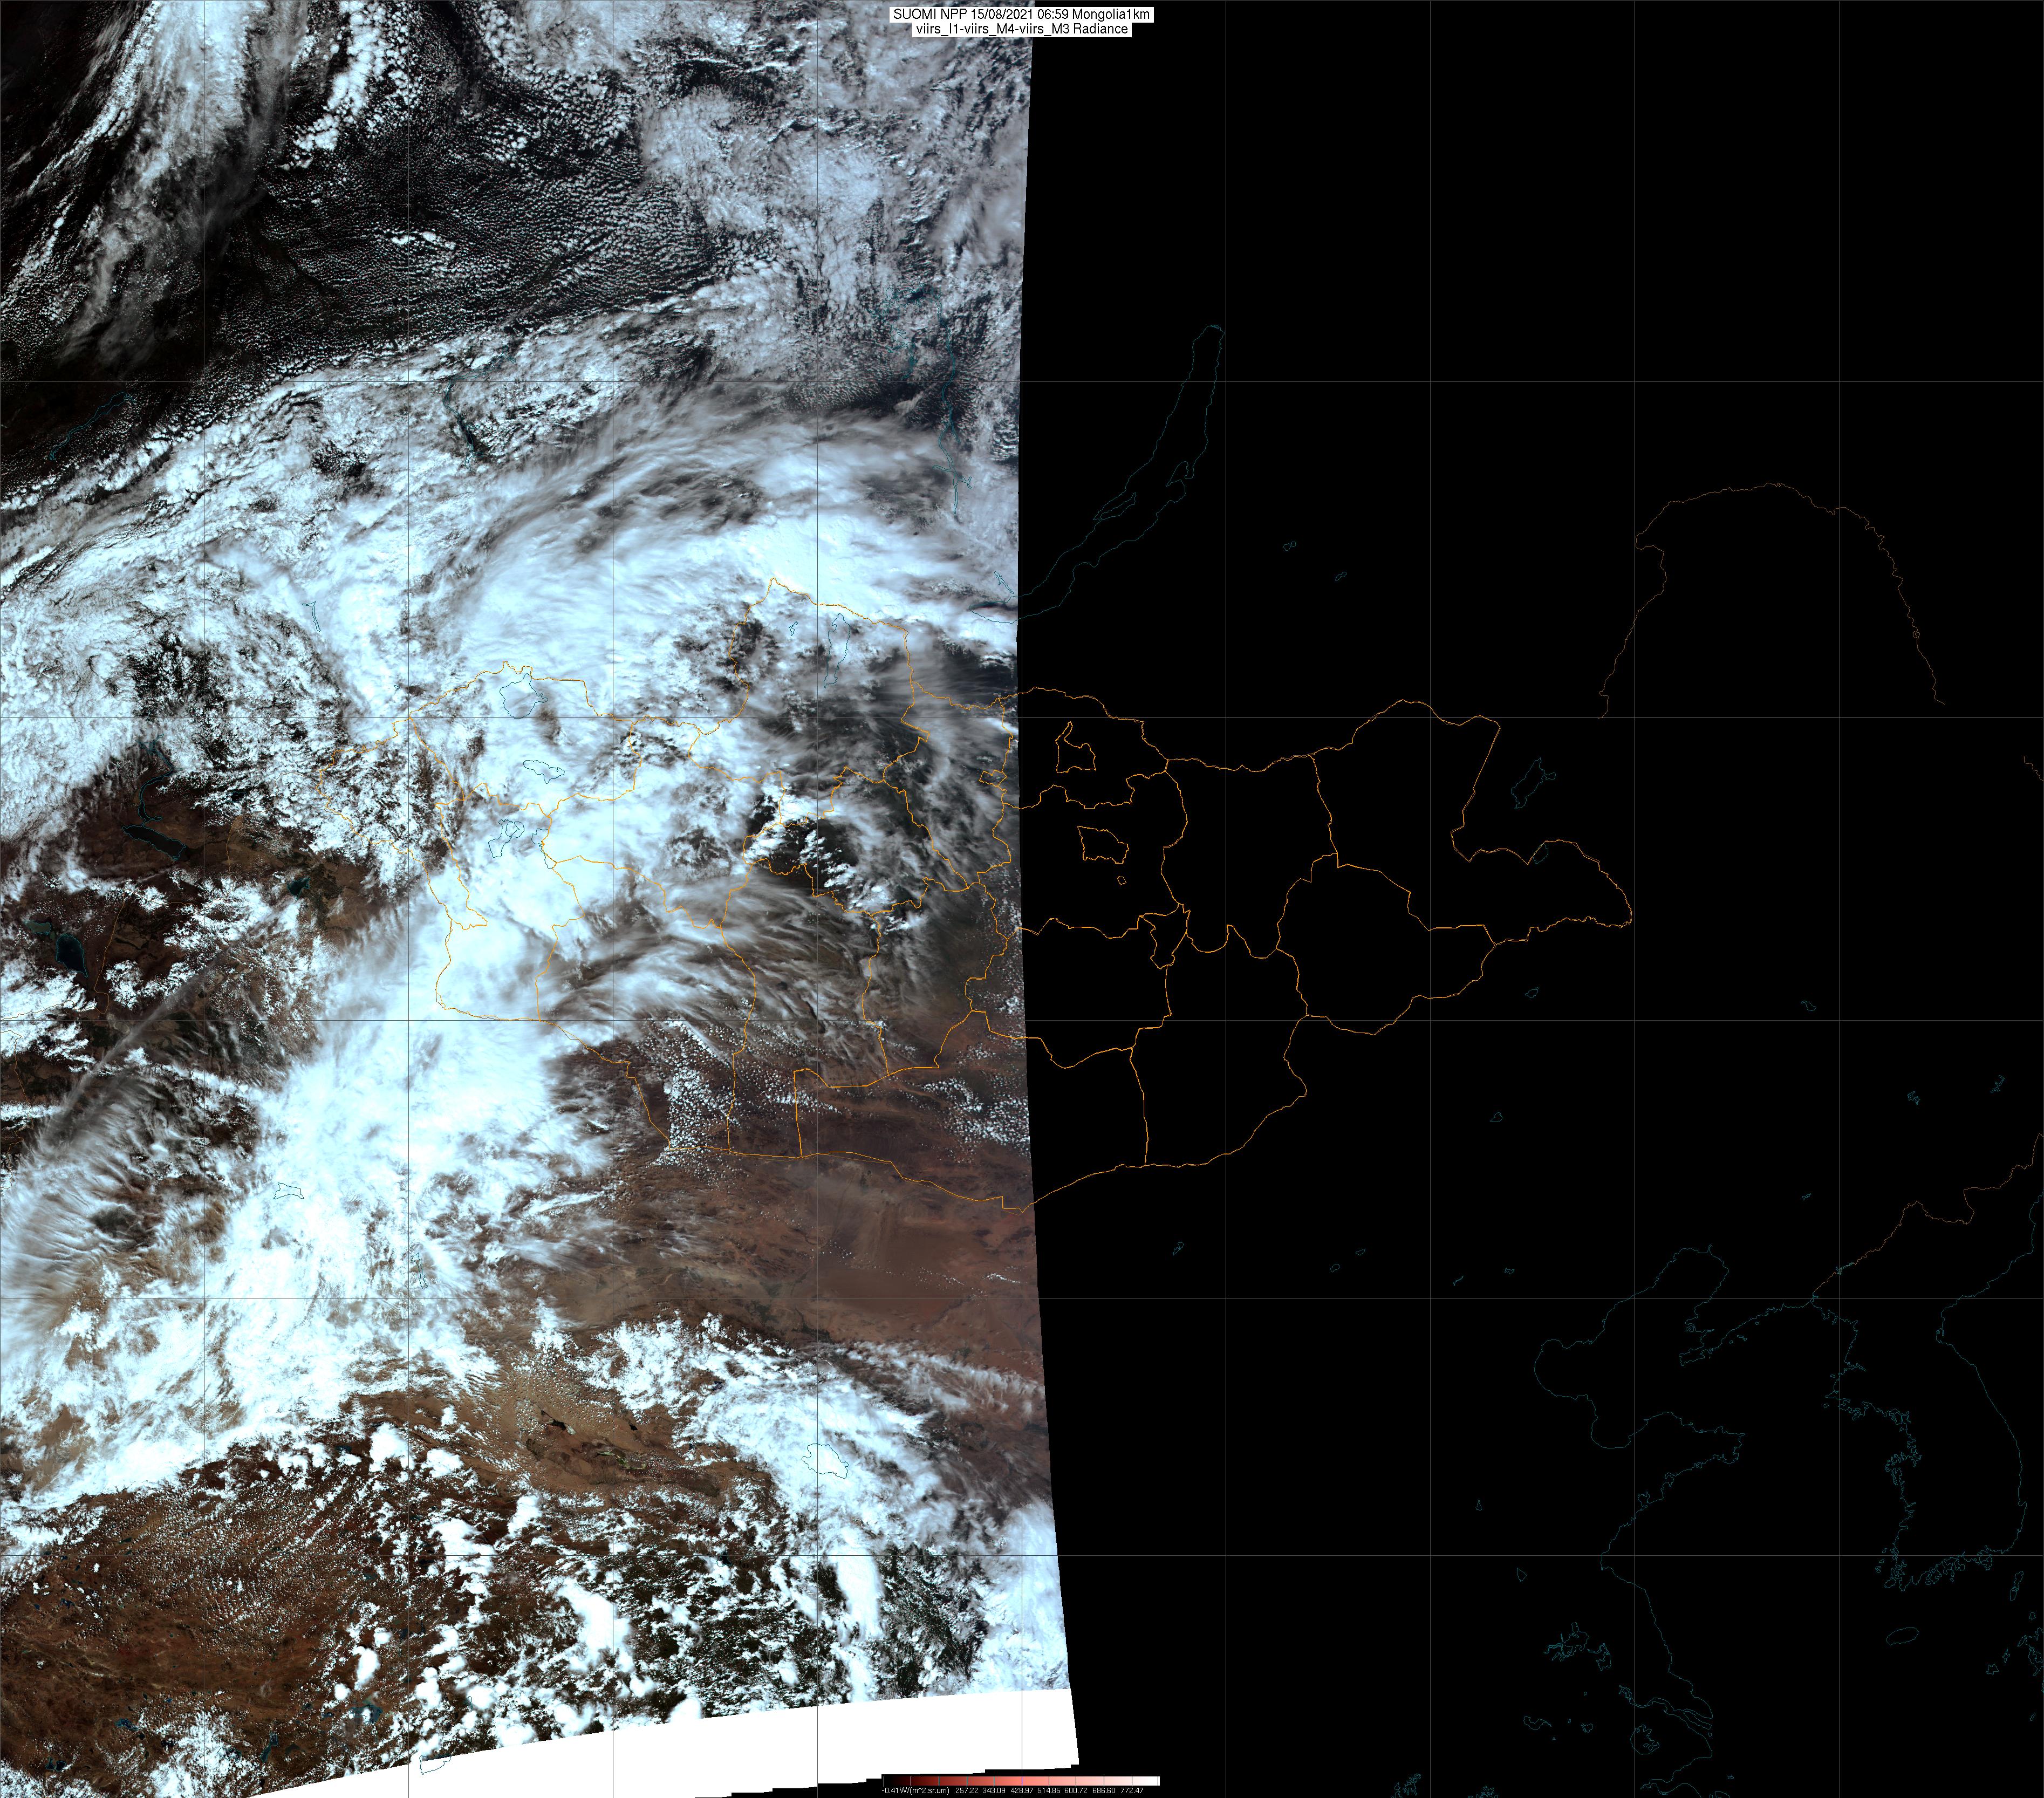This screenshot has height=1798, width=2044.
Task: Click the -0.41W/(m^2.sr.um) units label
Action: point(916,1790)
